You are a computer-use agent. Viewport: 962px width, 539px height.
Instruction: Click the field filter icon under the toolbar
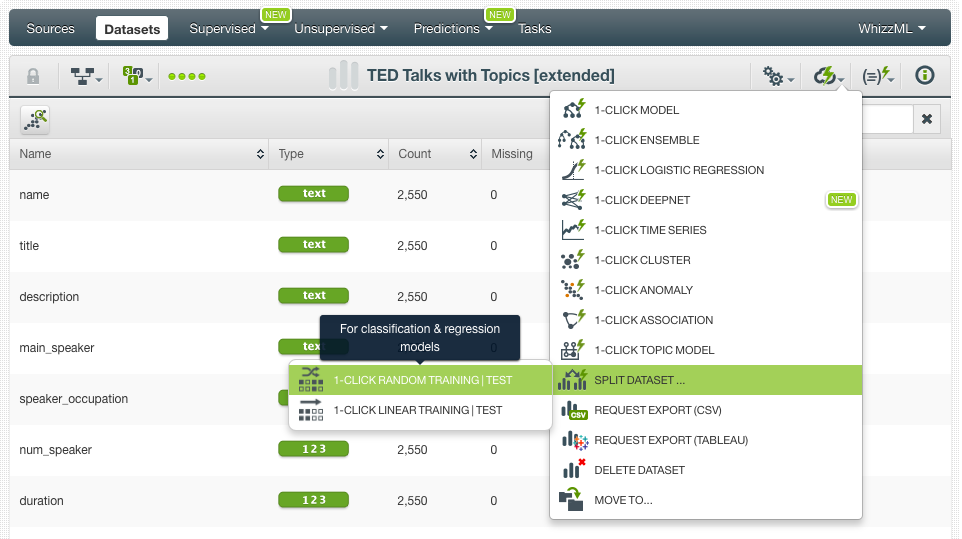click(35, 120)
